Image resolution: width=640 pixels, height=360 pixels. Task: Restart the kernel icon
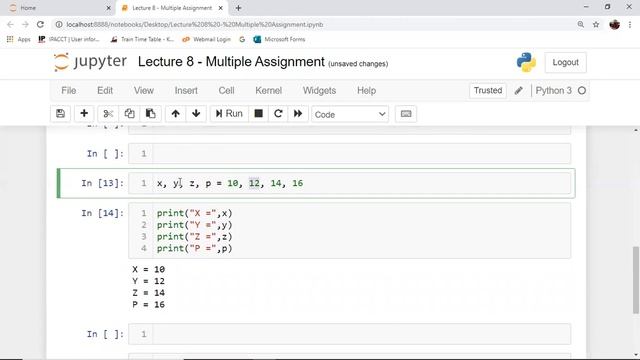[x=278, y=114]
